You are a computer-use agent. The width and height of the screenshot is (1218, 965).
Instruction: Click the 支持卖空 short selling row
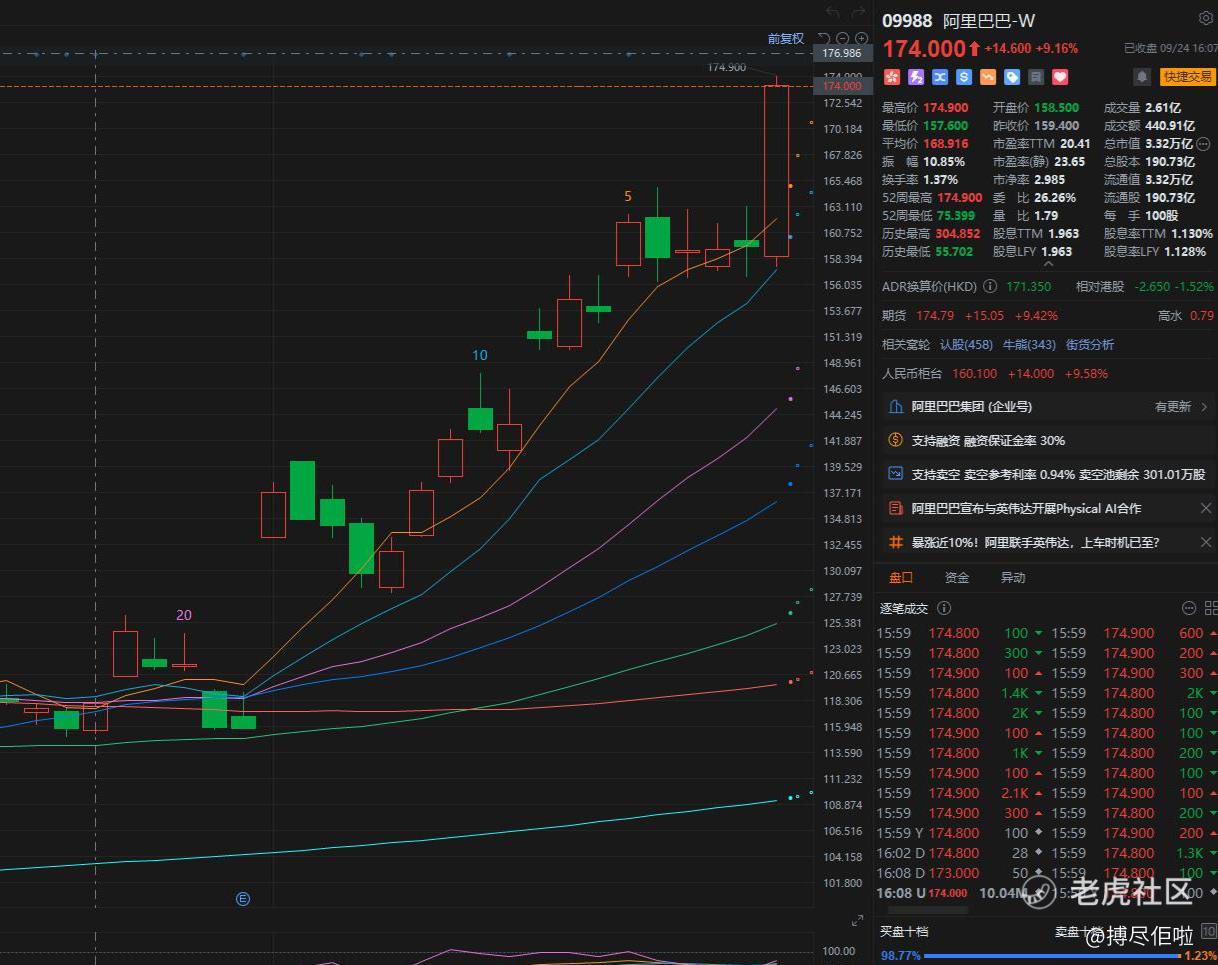pos(1046,474)
